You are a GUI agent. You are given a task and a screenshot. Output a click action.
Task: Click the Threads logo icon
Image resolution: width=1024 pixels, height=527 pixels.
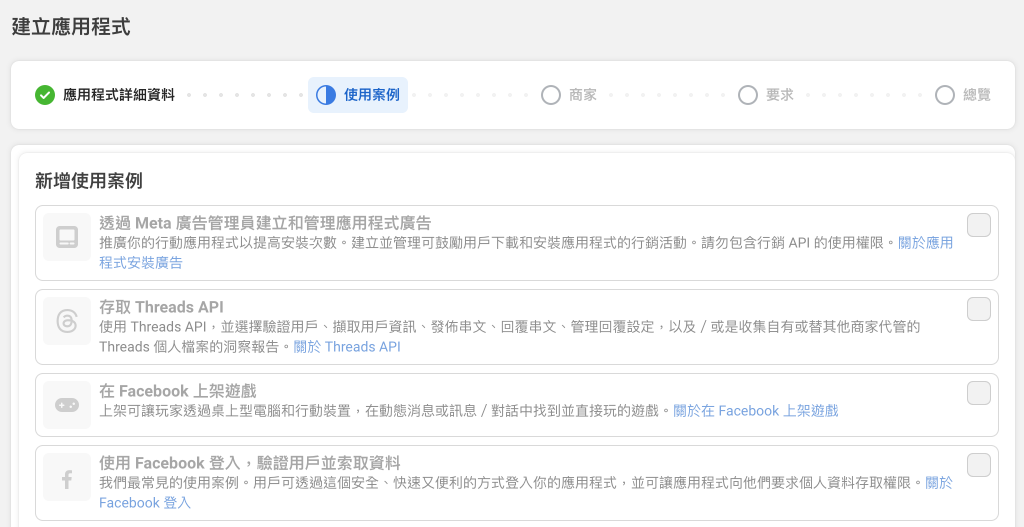tap(67, 321)
